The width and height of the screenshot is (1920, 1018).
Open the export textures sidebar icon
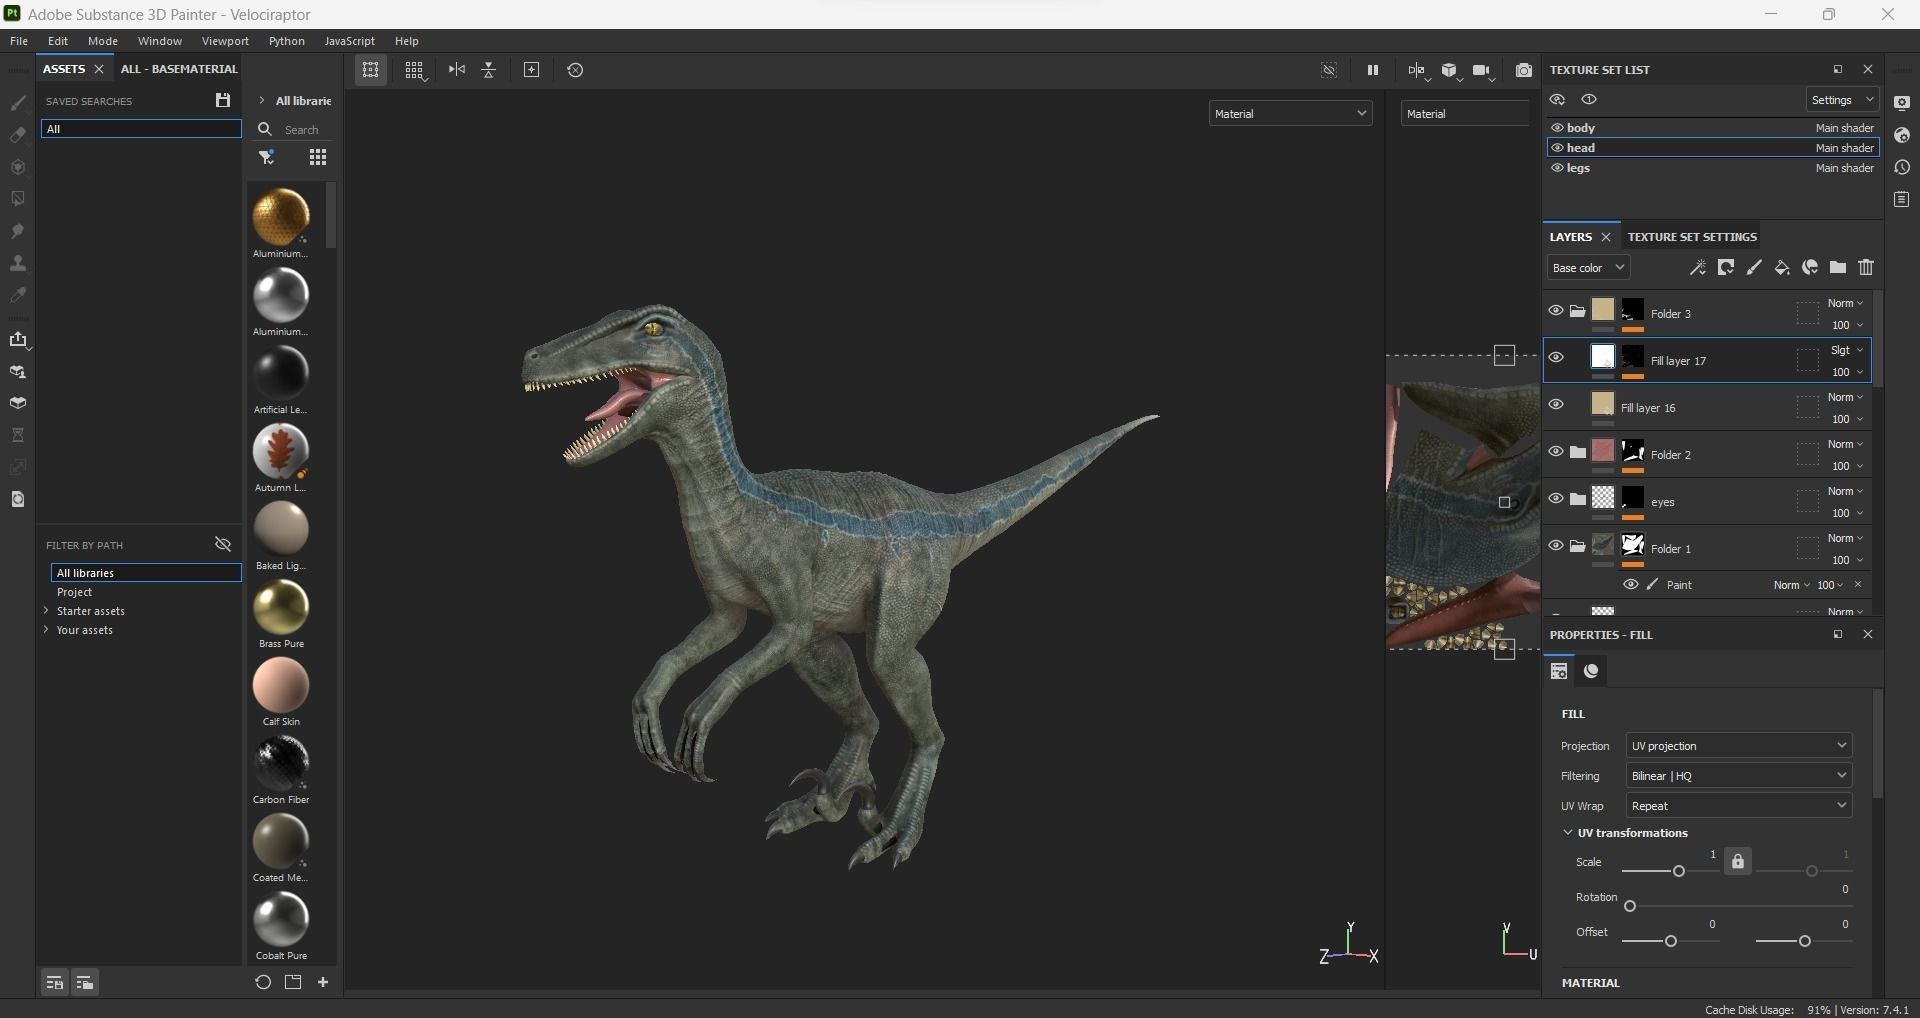[x=18, y=340]
